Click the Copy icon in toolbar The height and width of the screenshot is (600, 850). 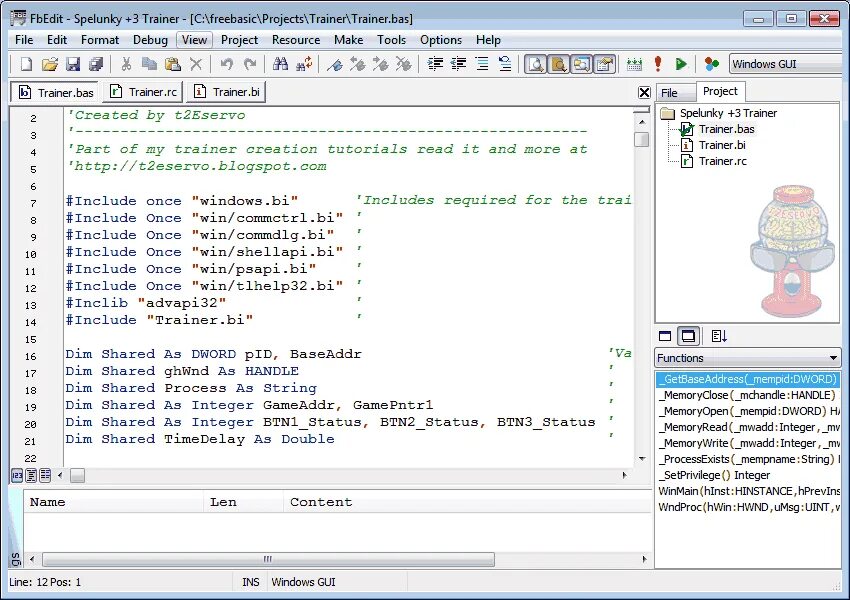pyautogui.click(x=149, y=64)
